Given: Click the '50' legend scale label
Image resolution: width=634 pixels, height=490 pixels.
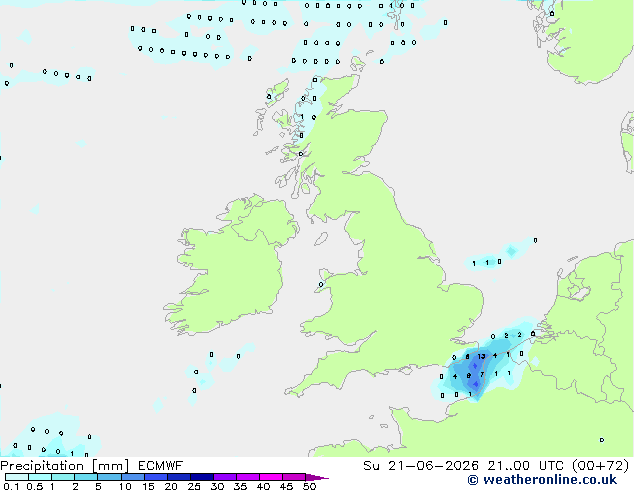Looking at the screenshot, I should [309, 486].
